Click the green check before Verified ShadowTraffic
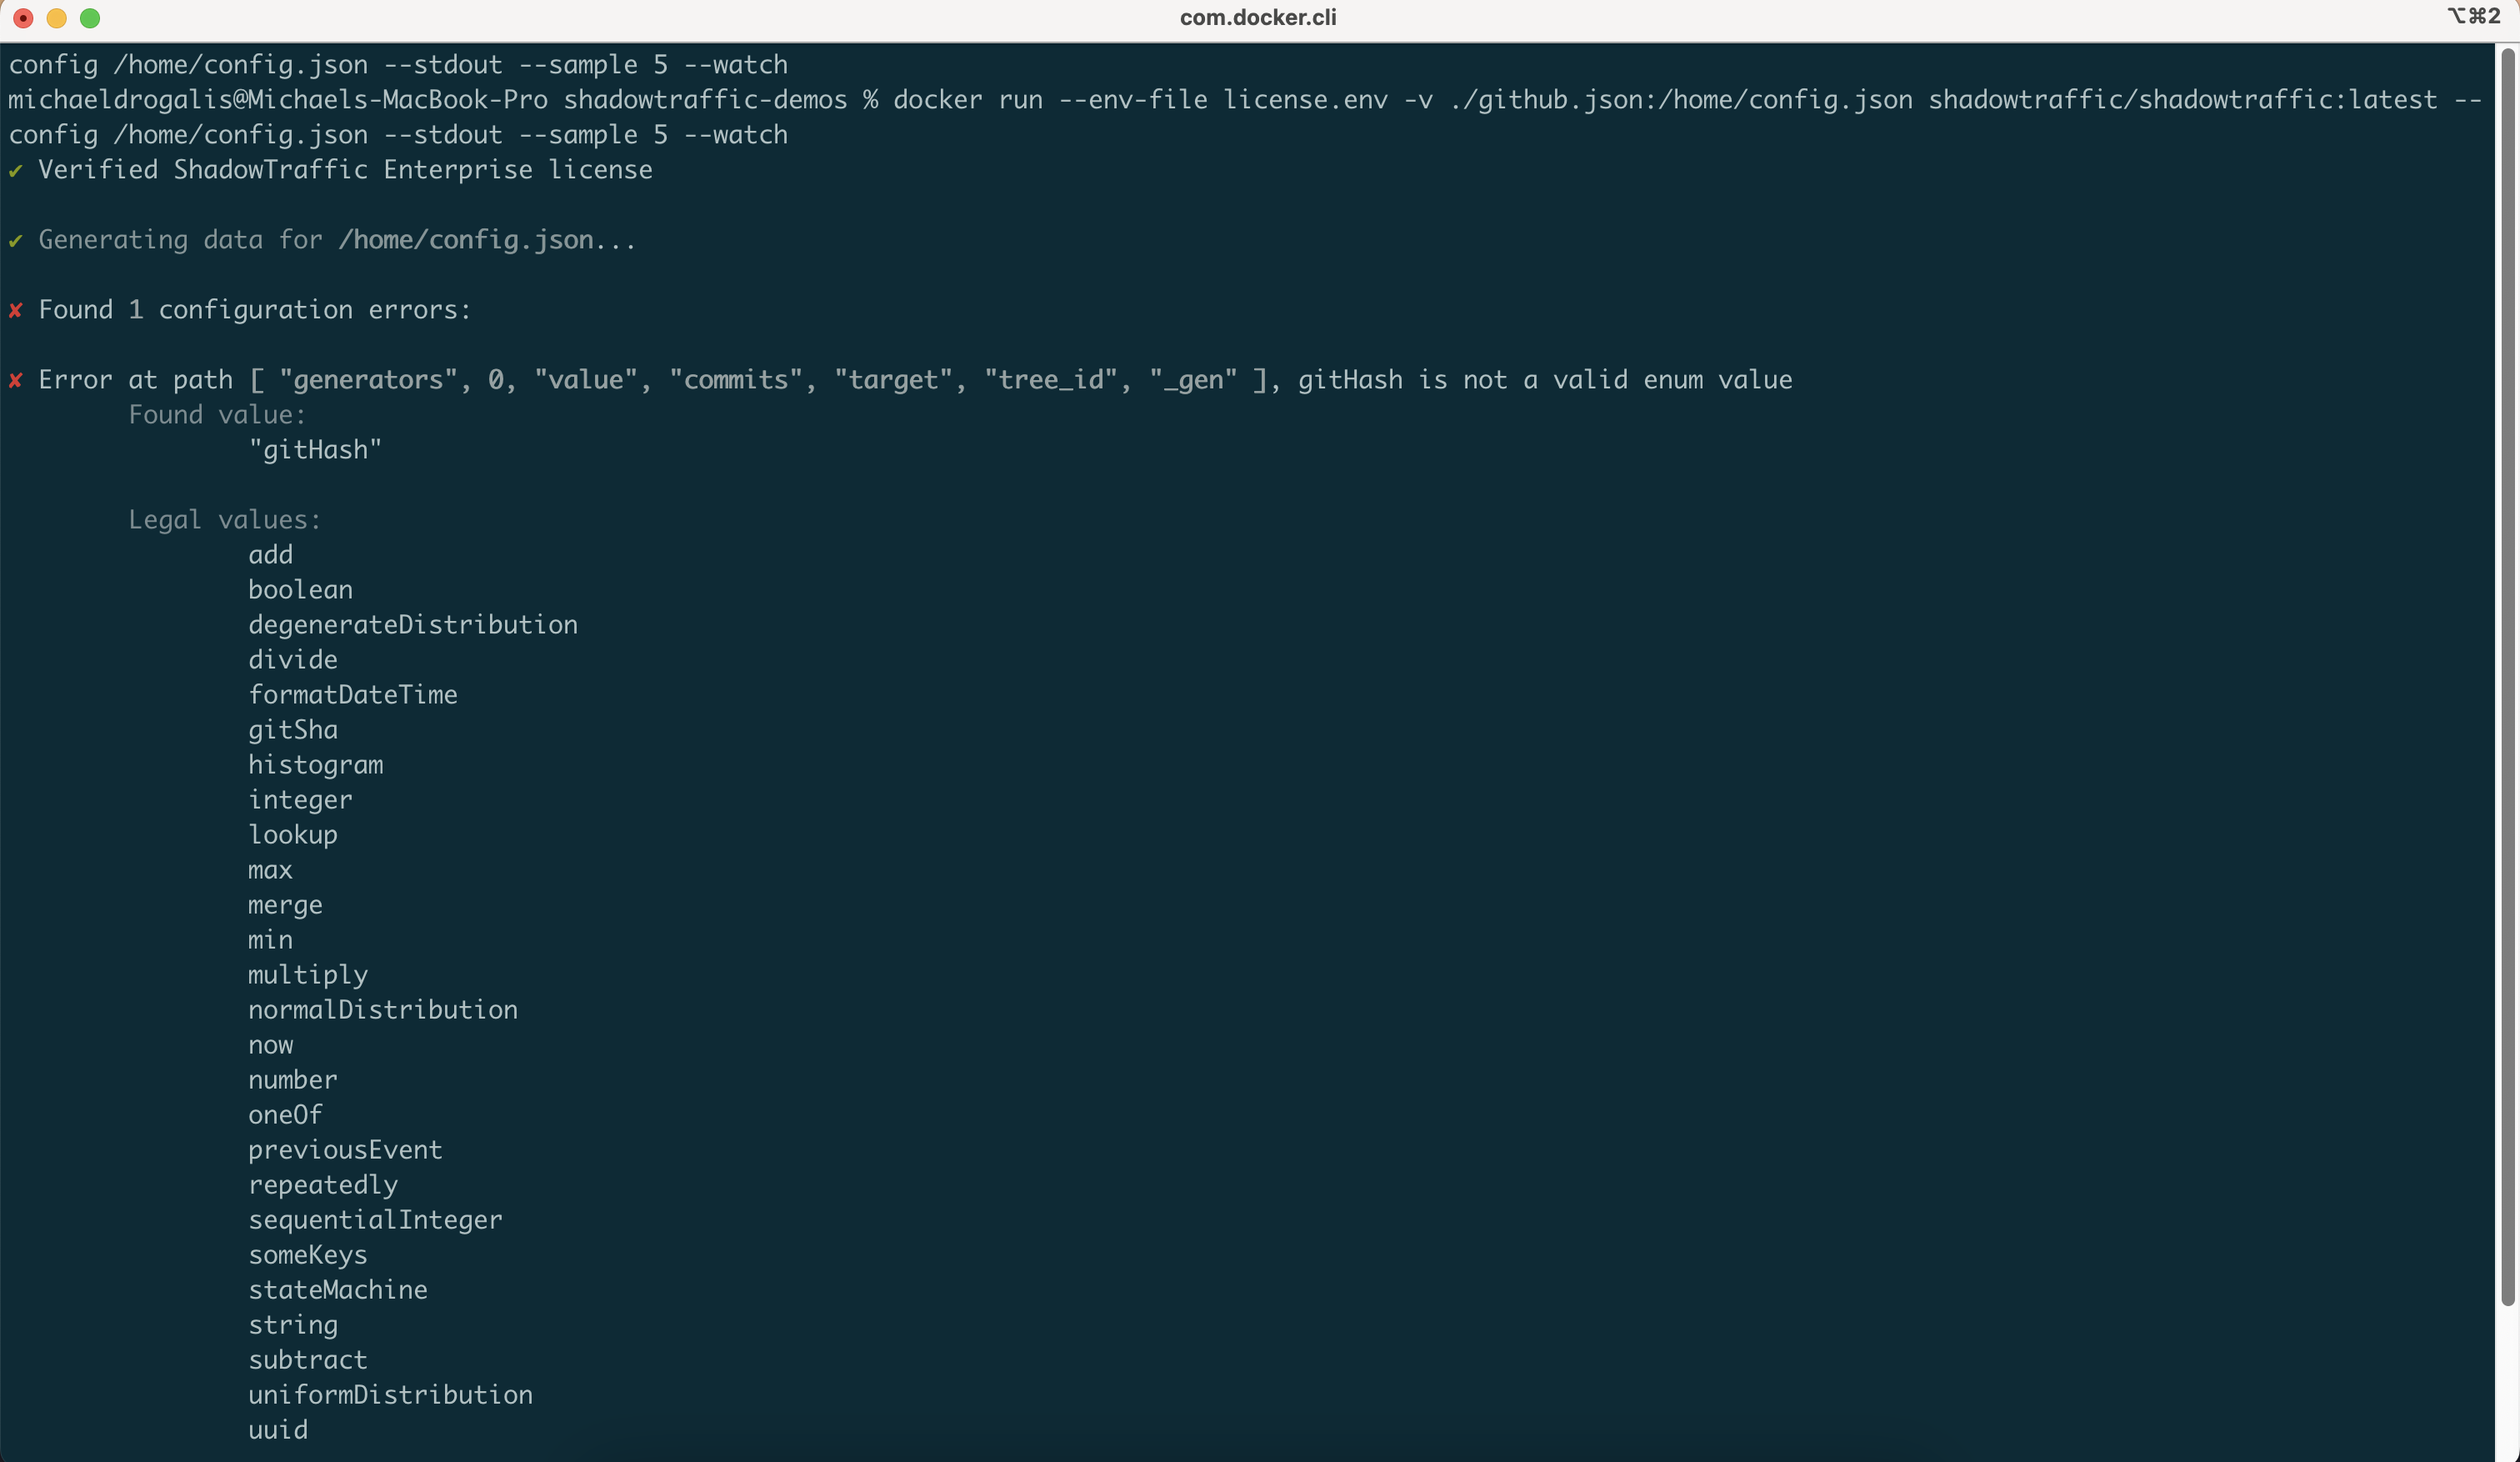2520x1462 pixels. 16,171
